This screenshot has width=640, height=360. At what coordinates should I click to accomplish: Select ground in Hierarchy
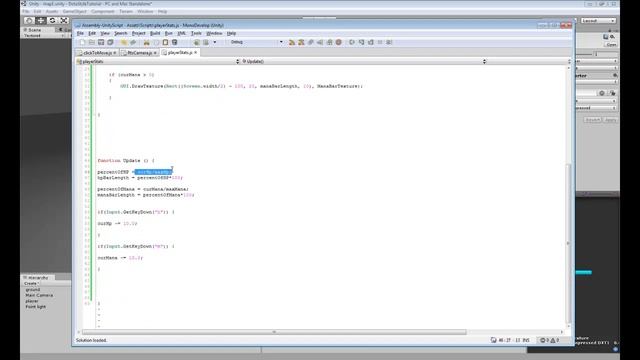pos(33,289)
